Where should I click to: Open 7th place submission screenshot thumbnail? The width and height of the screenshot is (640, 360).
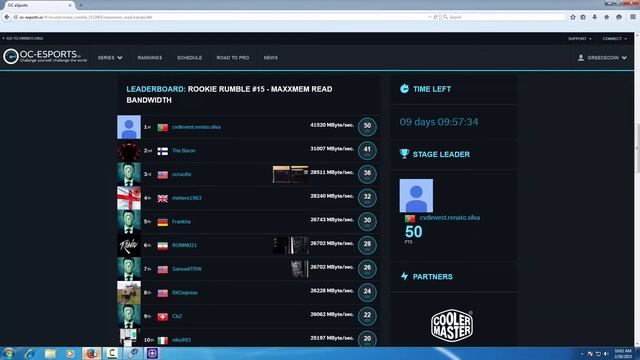[x=299, y=269]
